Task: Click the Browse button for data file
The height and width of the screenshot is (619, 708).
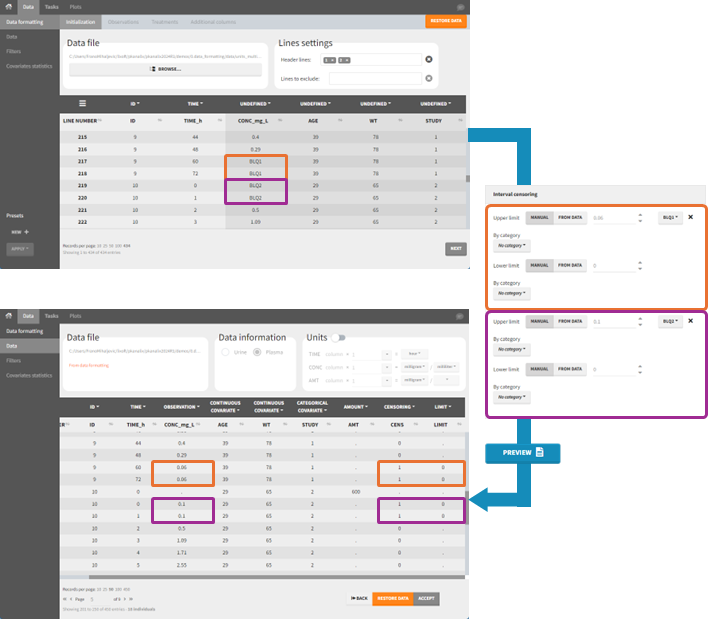Action: (x=164, y=69)
